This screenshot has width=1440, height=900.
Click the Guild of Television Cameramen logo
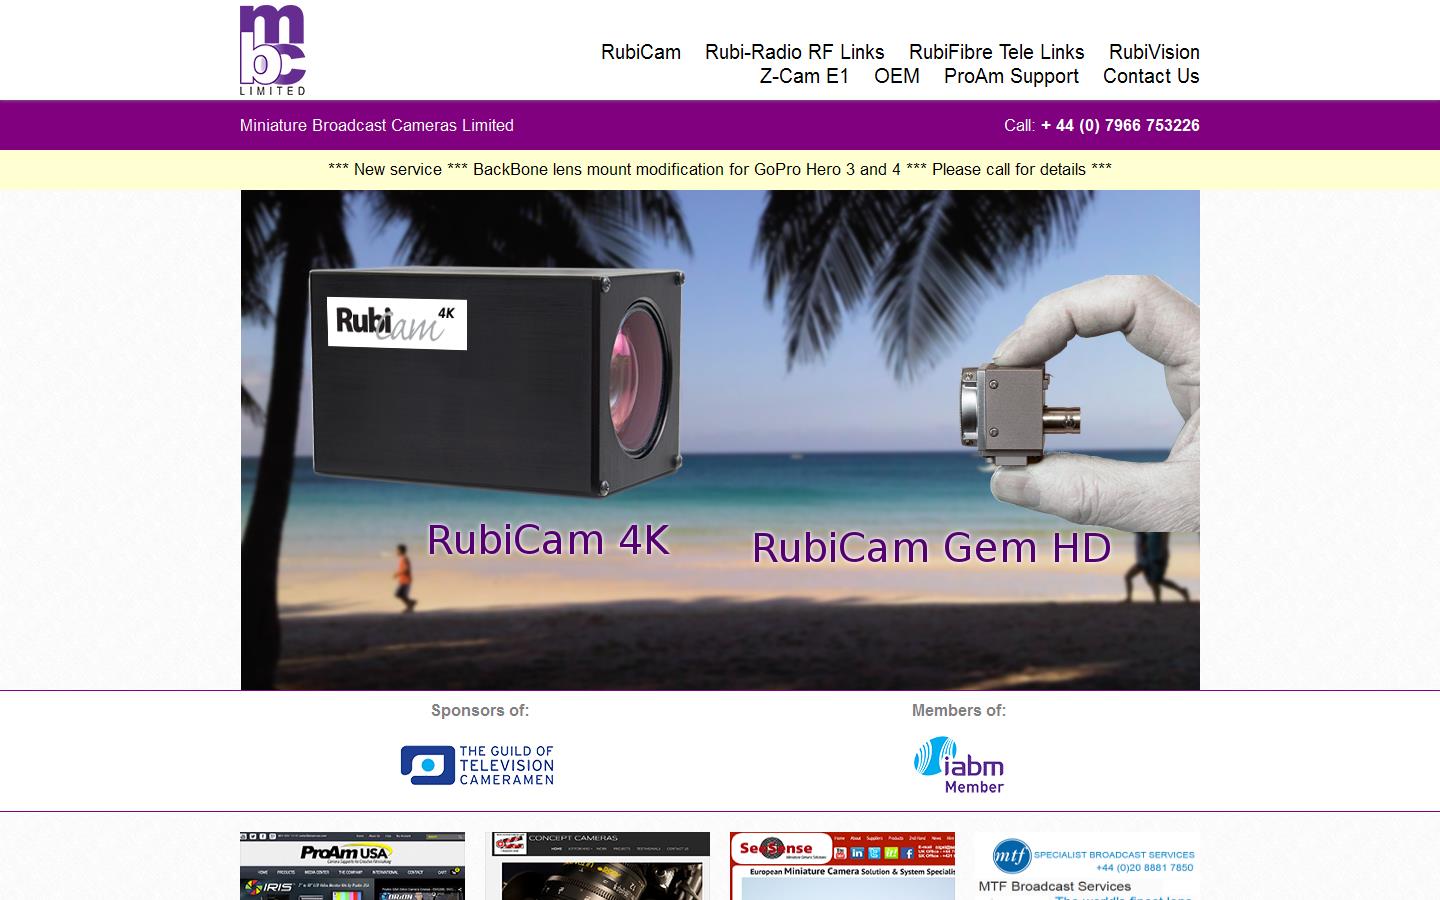478,765
